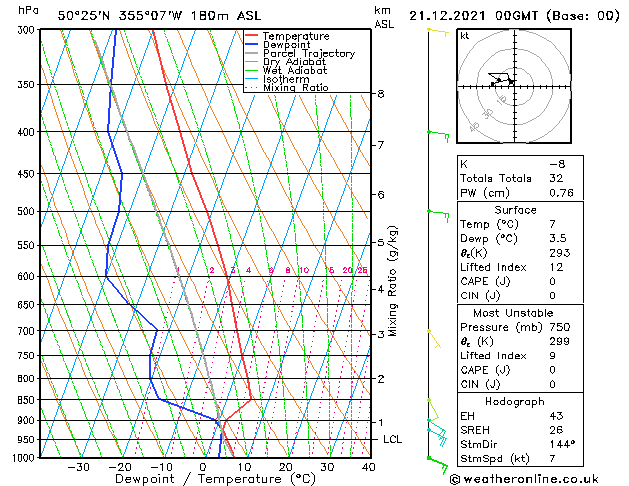Screen dimensions: 629x486
Task: Click the 8 km altitude label
Action: point(381,94)
